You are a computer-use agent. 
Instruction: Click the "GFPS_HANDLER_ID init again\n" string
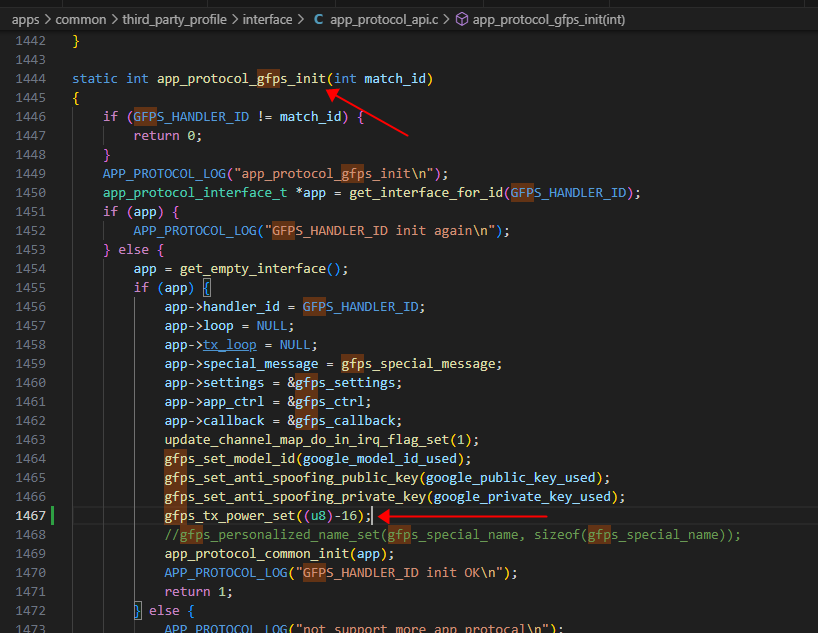coord(380,231)
